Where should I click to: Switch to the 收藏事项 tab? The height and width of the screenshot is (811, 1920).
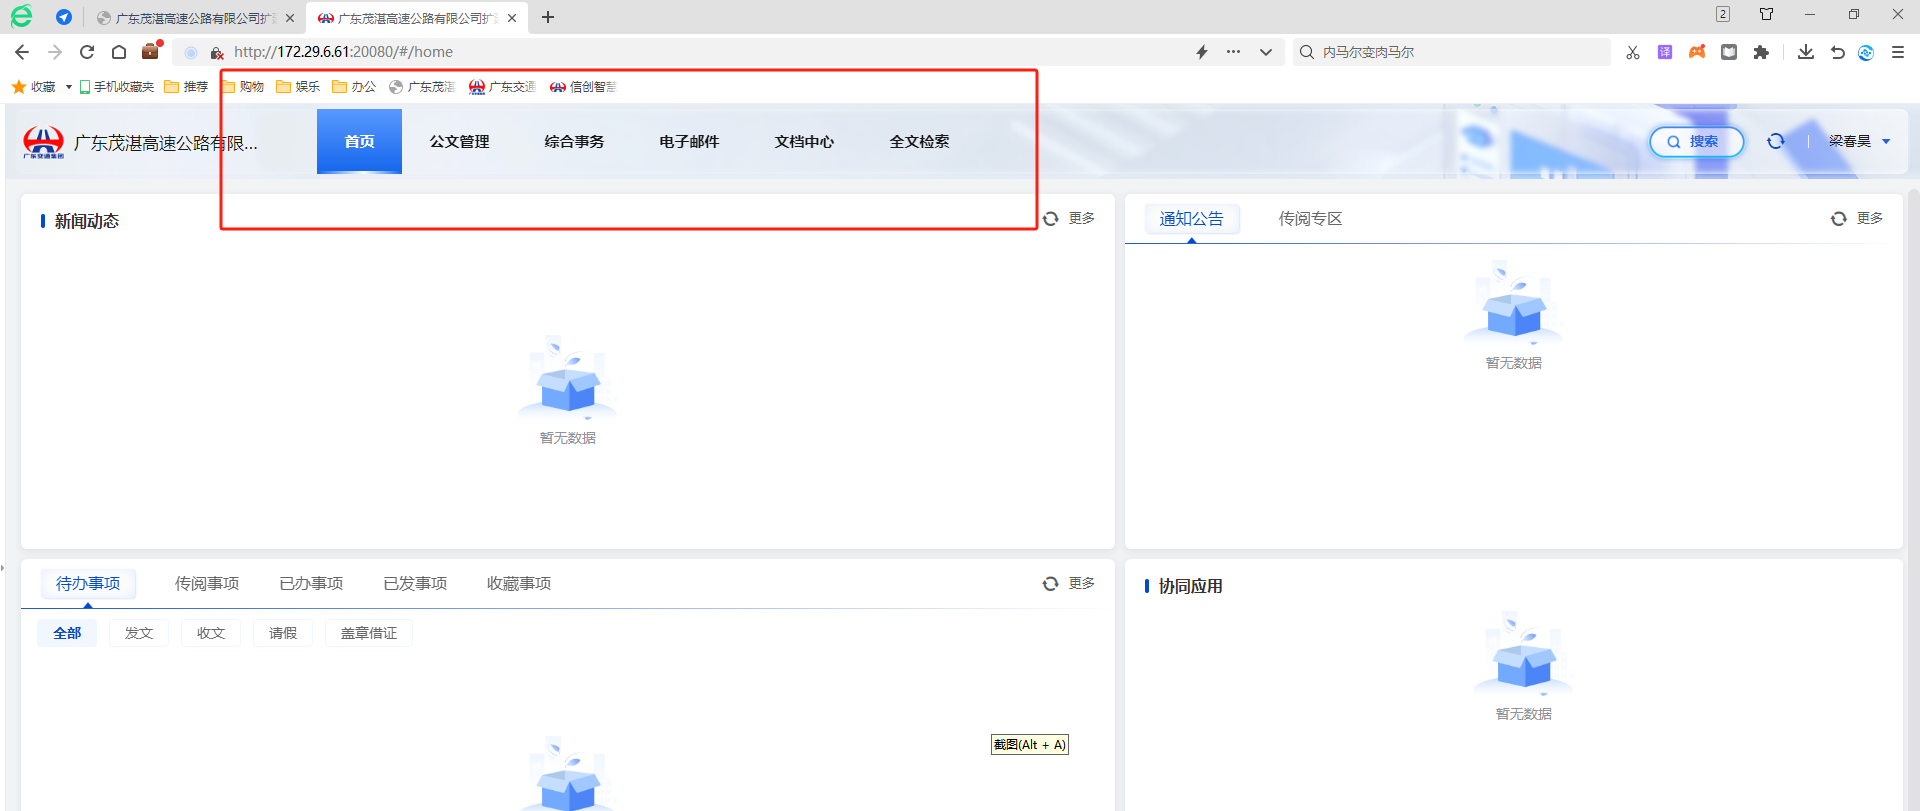(x=519, y=584)
